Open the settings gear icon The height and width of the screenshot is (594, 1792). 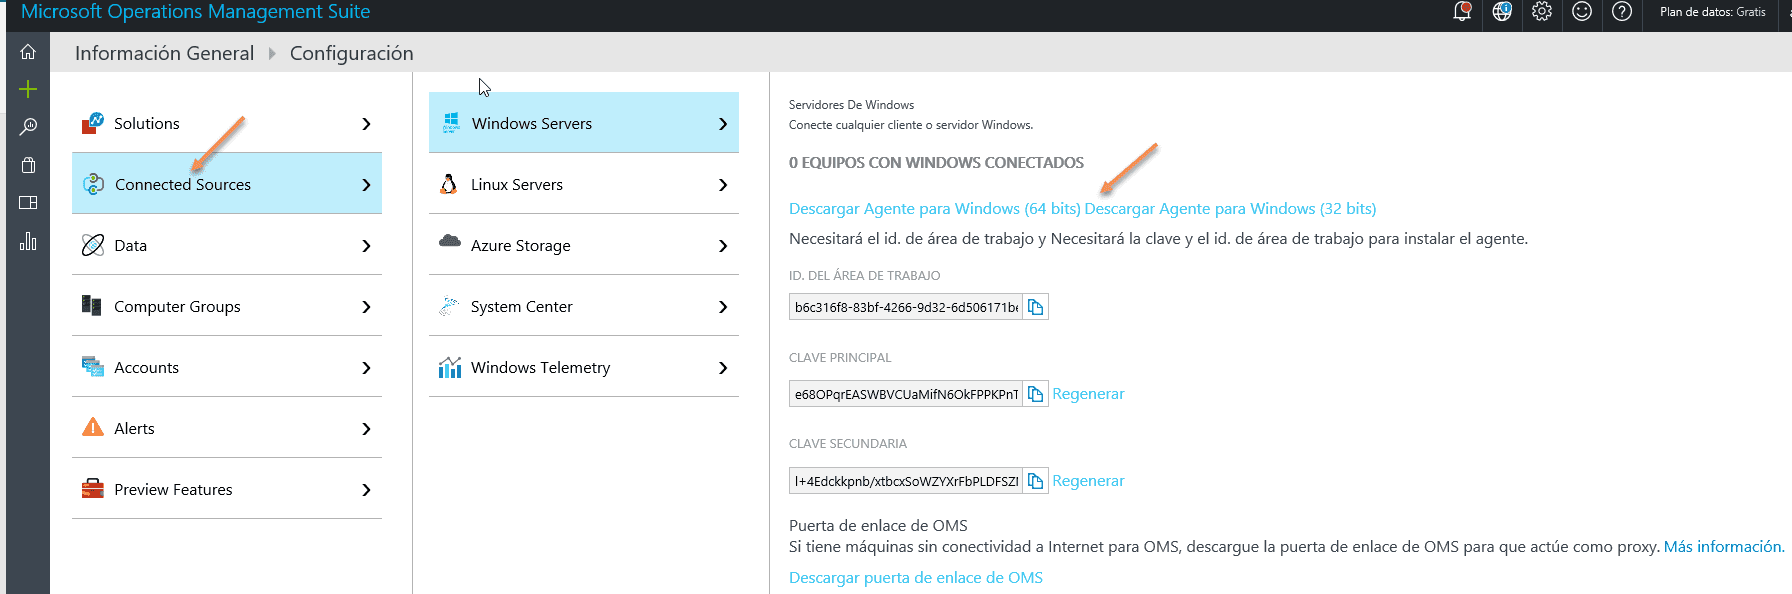click(1542, 12)
